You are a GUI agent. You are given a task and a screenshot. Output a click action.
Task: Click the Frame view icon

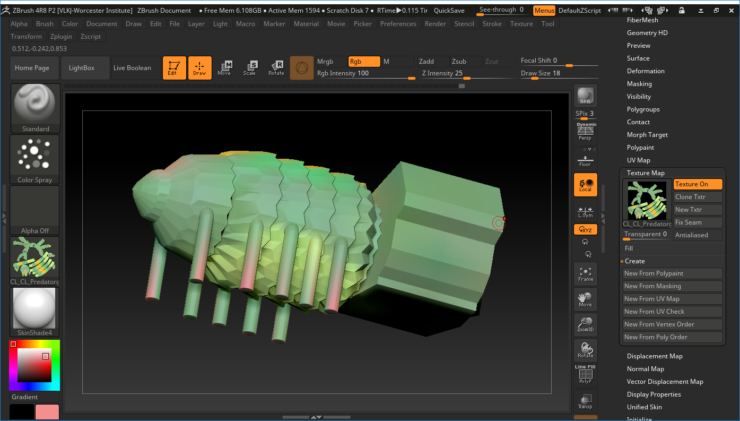[x=585, y=273]
